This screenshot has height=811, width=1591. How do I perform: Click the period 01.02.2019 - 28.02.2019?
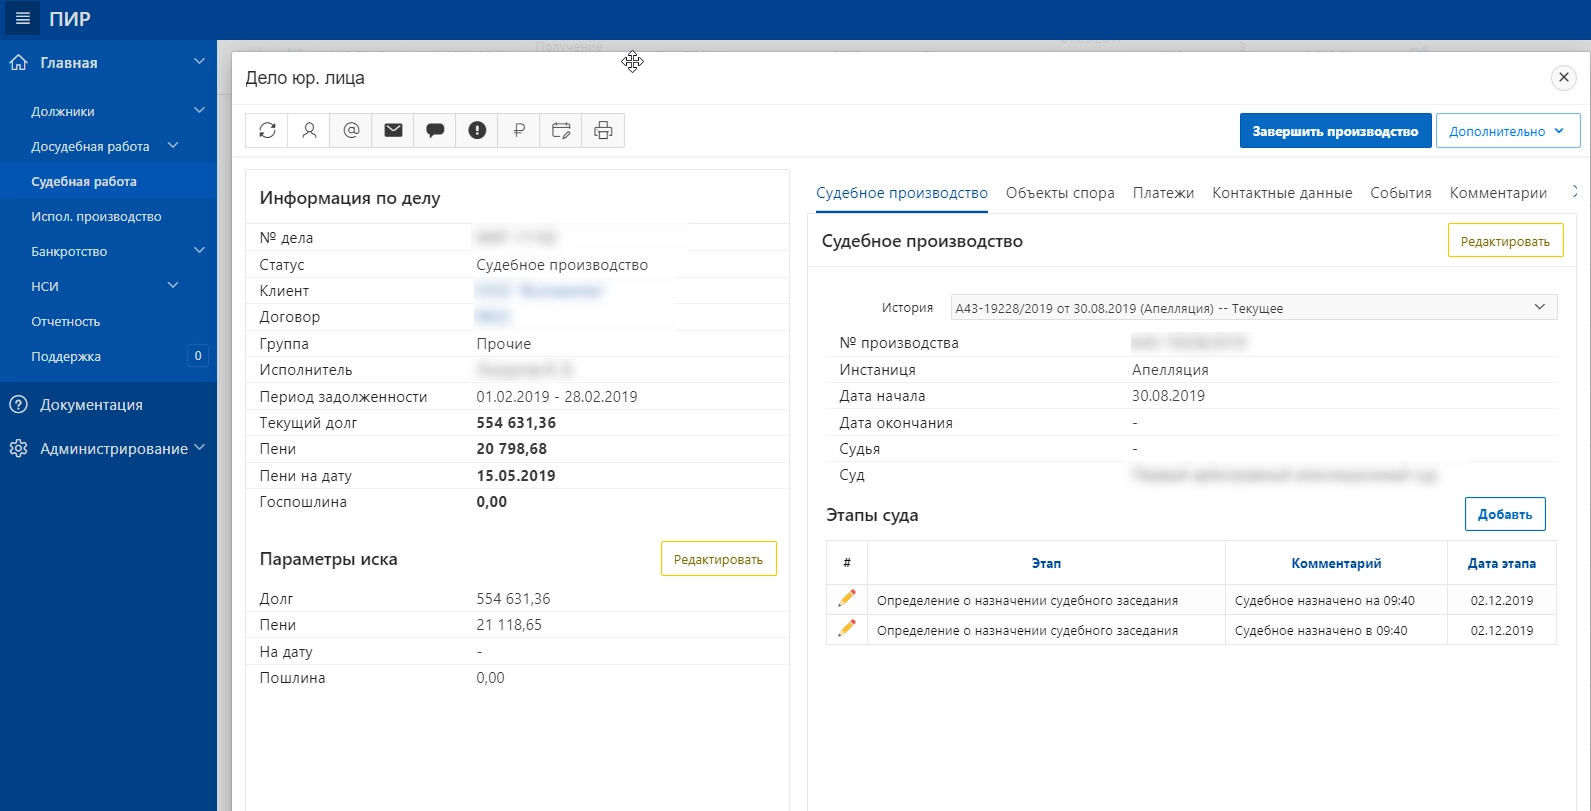[x=557, y=396]
